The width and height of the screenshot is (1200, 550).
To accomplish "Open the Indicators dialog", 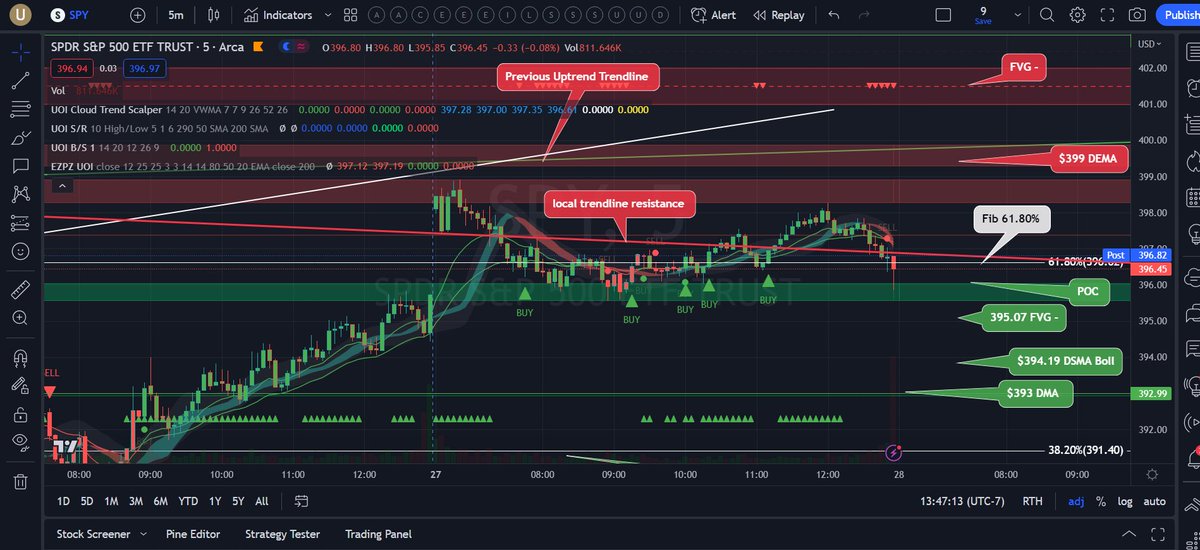I will coord(278,15).
